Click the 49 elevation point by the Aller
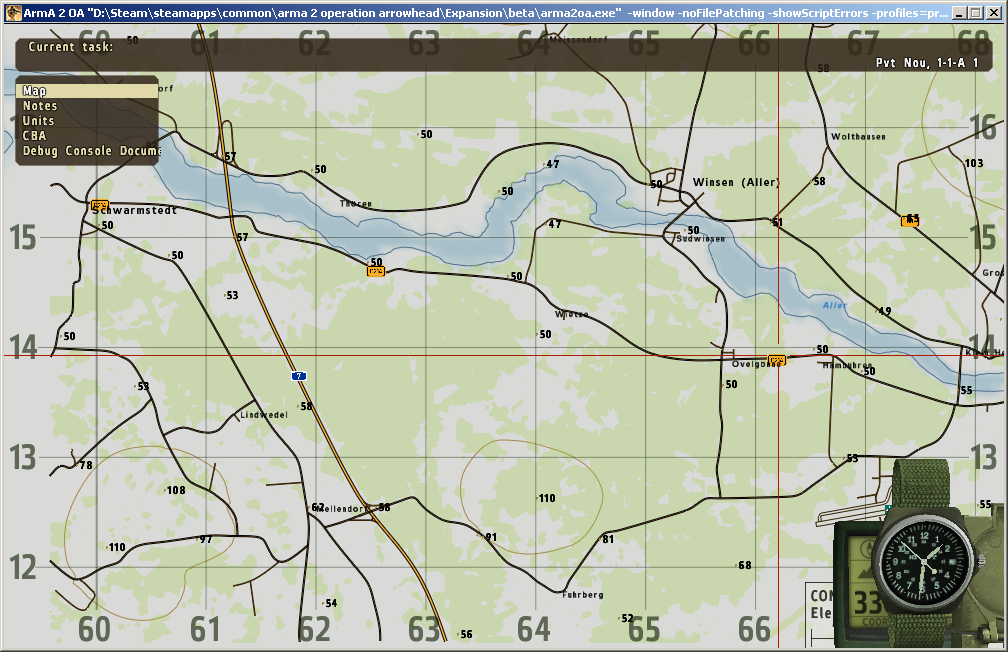The width and height of the screenshot is (1008, 652). tap(885, 311)
